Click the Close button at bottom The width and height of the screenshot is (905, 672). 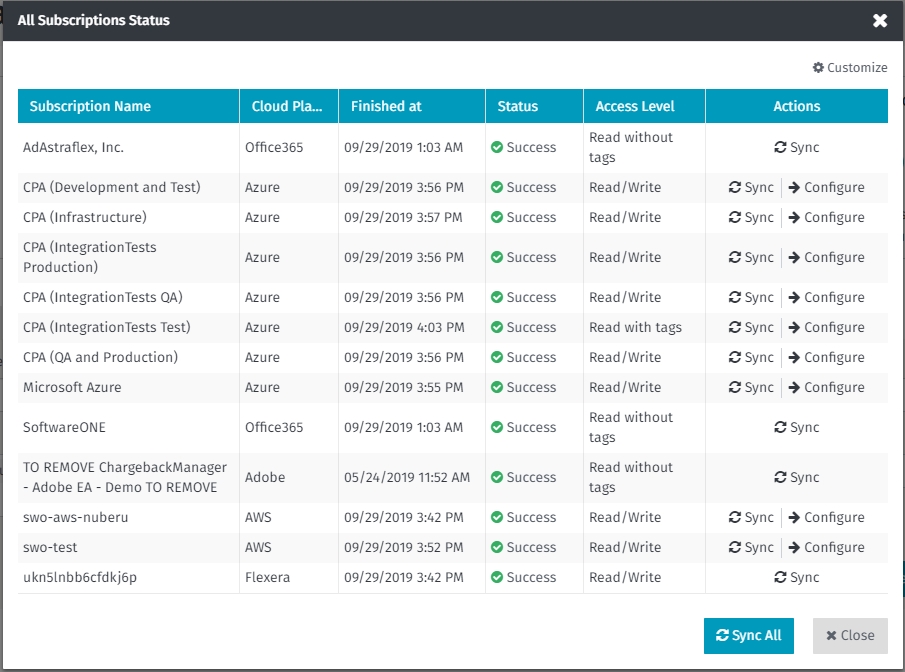click(850, 635)
